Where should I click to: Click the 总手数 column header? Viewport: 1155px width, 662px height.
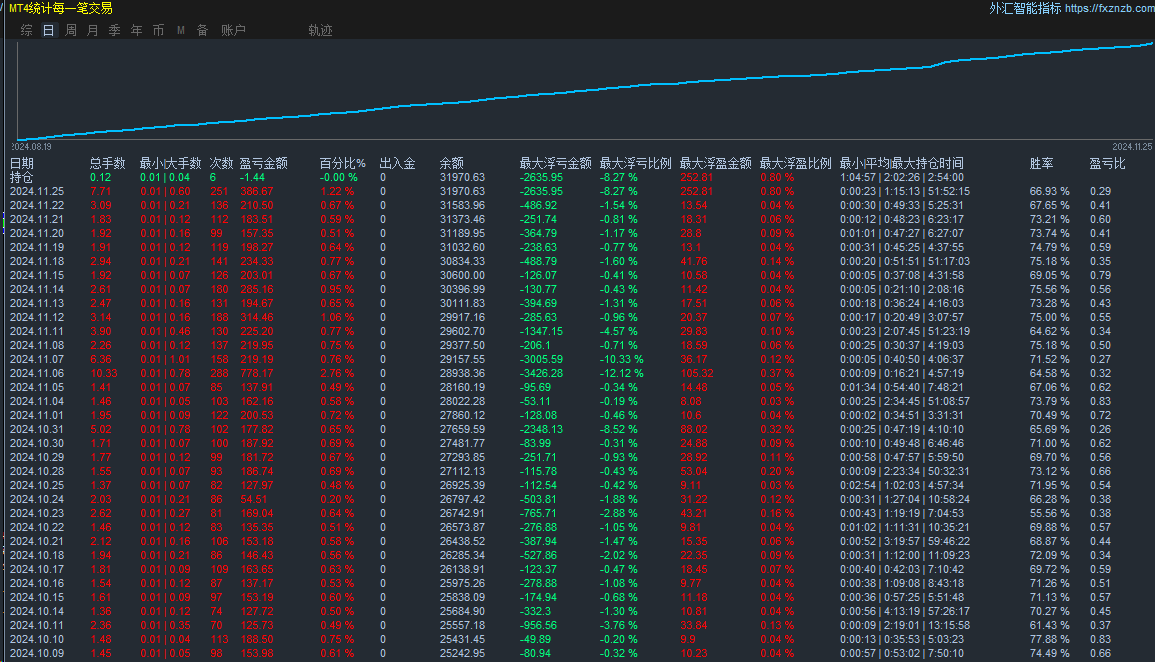coord(108,163)
